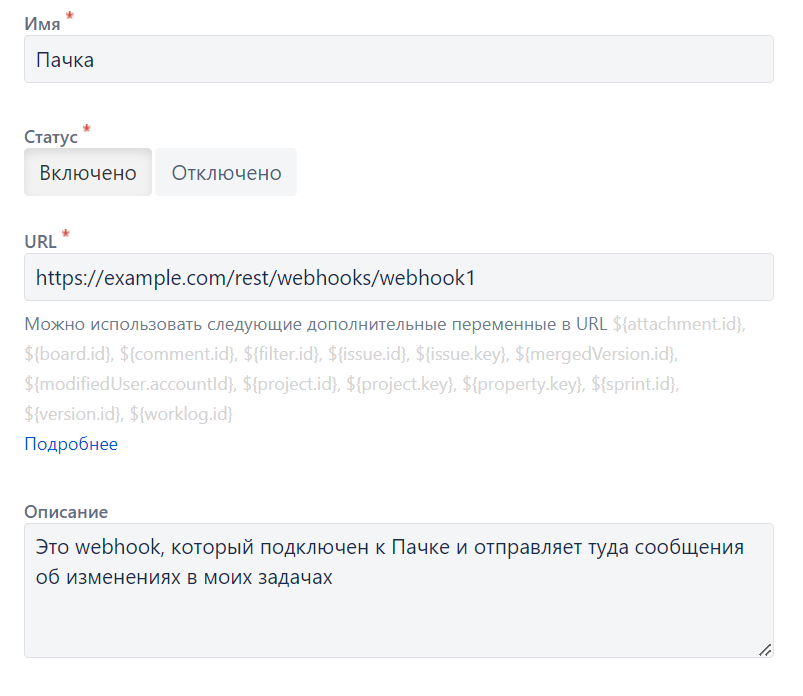Click the ${sprint.id} variable hint
The height and width of the screenshot is (696, 803).
click(x=636, y=384)
